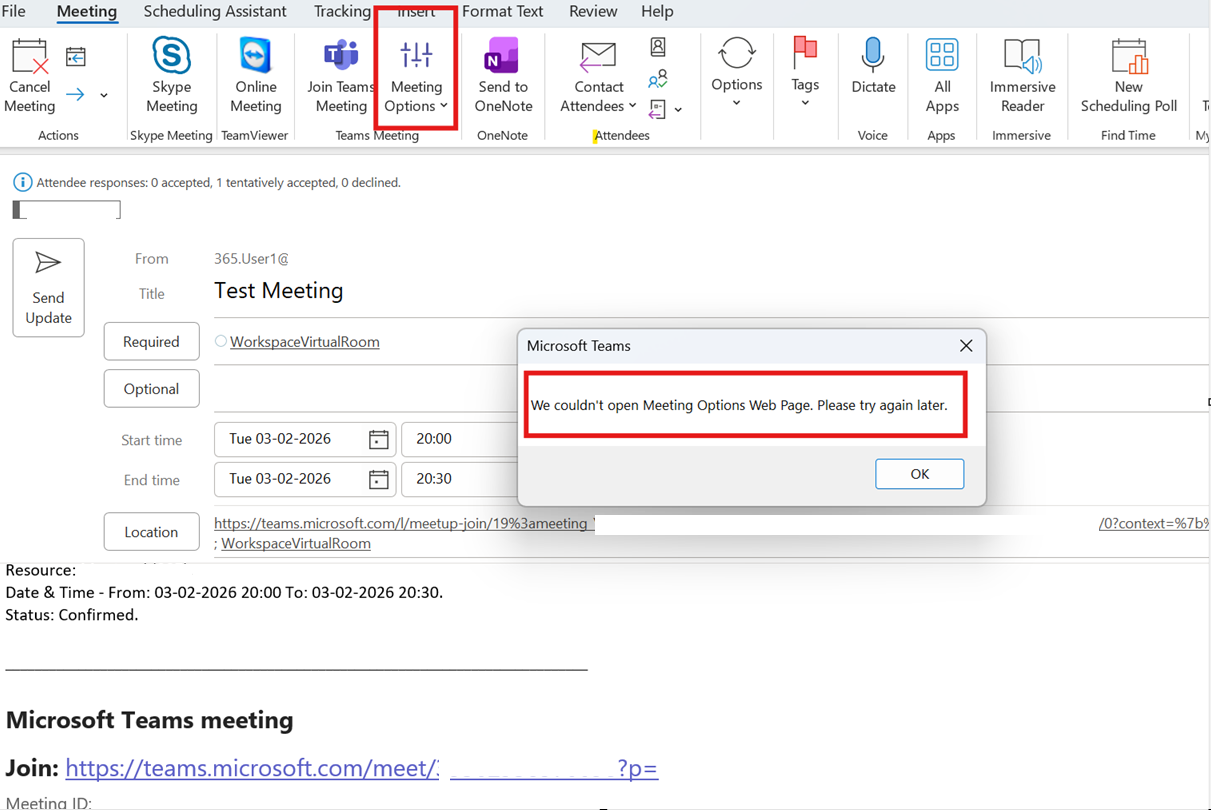The width and height of the screenshot is (1211, 810).
Task: Expand the Tags dropdown chevron
Action: click(805, 103)
